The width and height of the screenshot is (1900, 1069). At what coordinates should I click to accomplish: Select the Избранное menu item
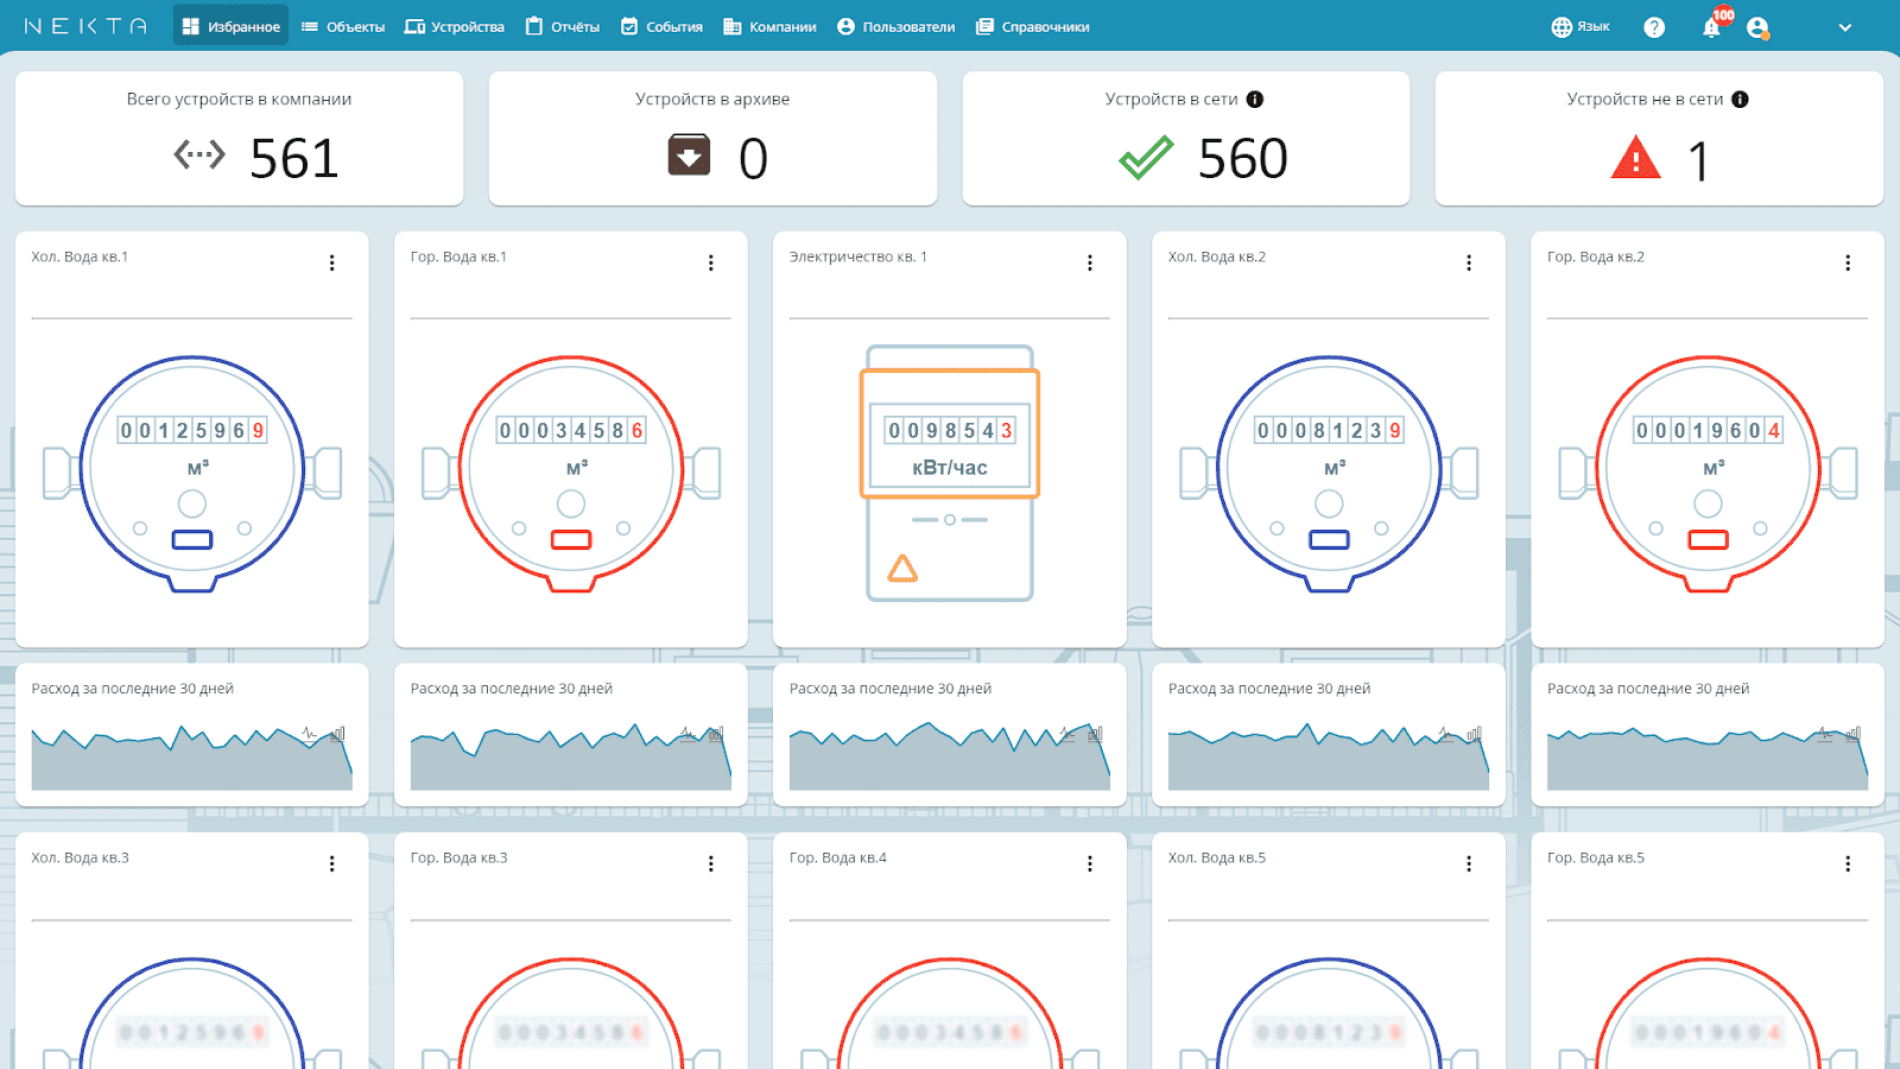coord(231,27)
